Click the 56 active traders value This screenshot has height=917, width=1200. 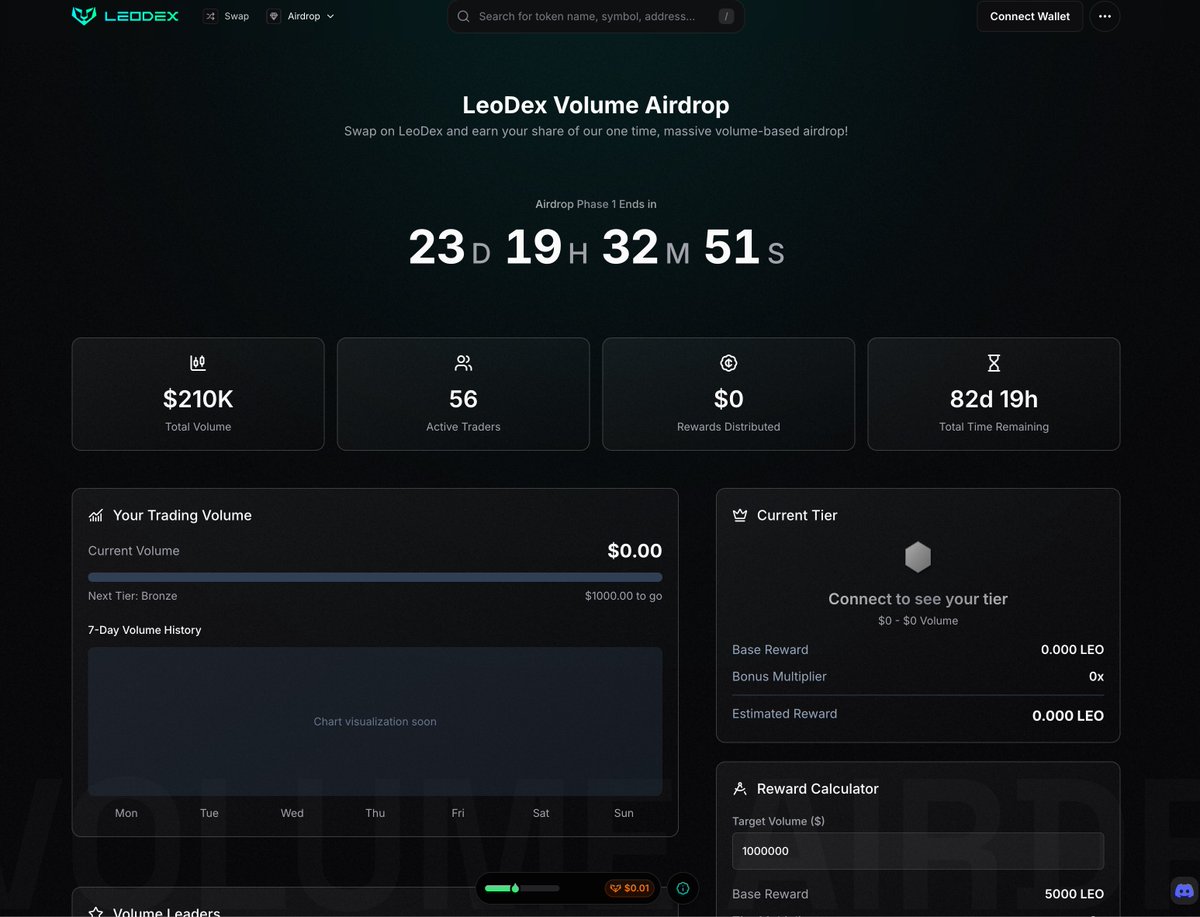coord(463,399)
